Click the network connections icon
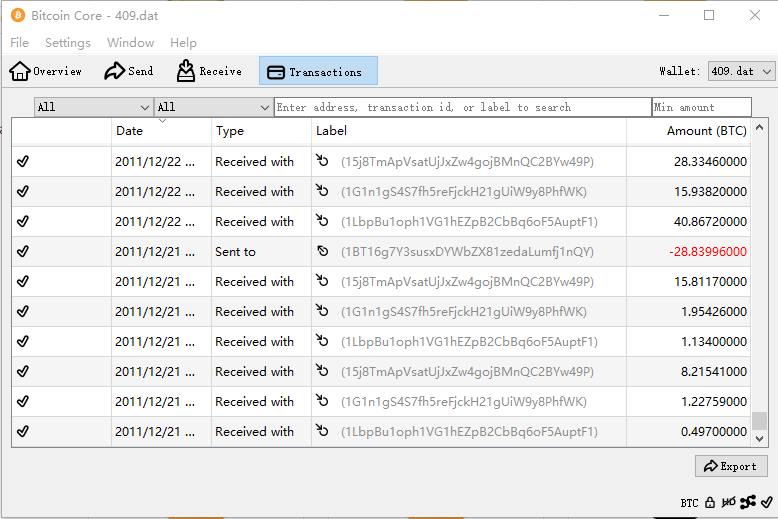Viewport: 778px width, 519px height. (x=747, y=503)
